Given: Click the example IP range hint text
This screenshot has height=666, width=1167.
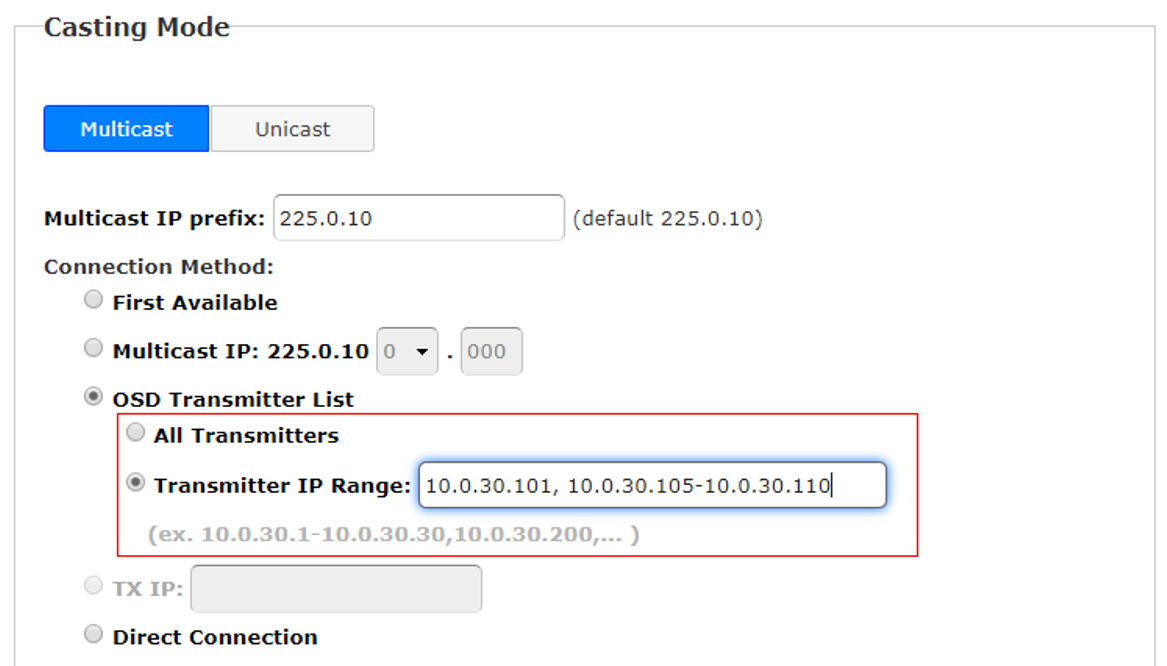Looking at the screenshot, I should [393, 535].
